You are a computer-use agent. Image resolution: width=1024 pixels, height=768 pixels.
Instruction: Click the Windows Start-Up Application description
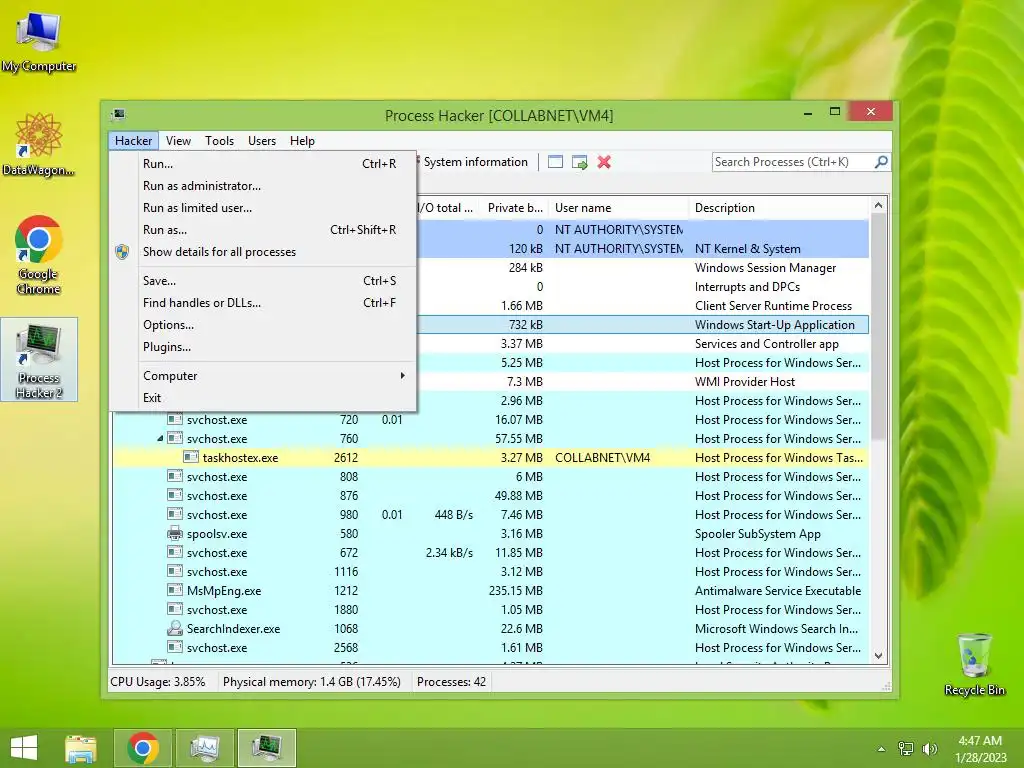click(x=775, y=325)
